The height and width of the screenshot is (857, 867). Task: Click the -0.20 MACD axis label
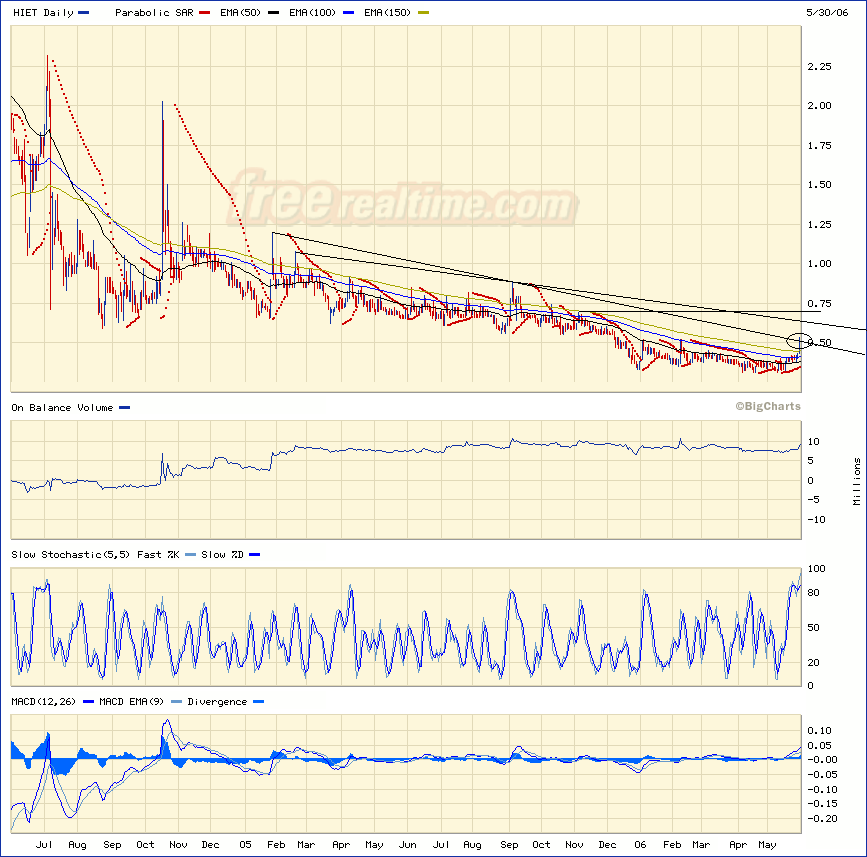[822, 819]
